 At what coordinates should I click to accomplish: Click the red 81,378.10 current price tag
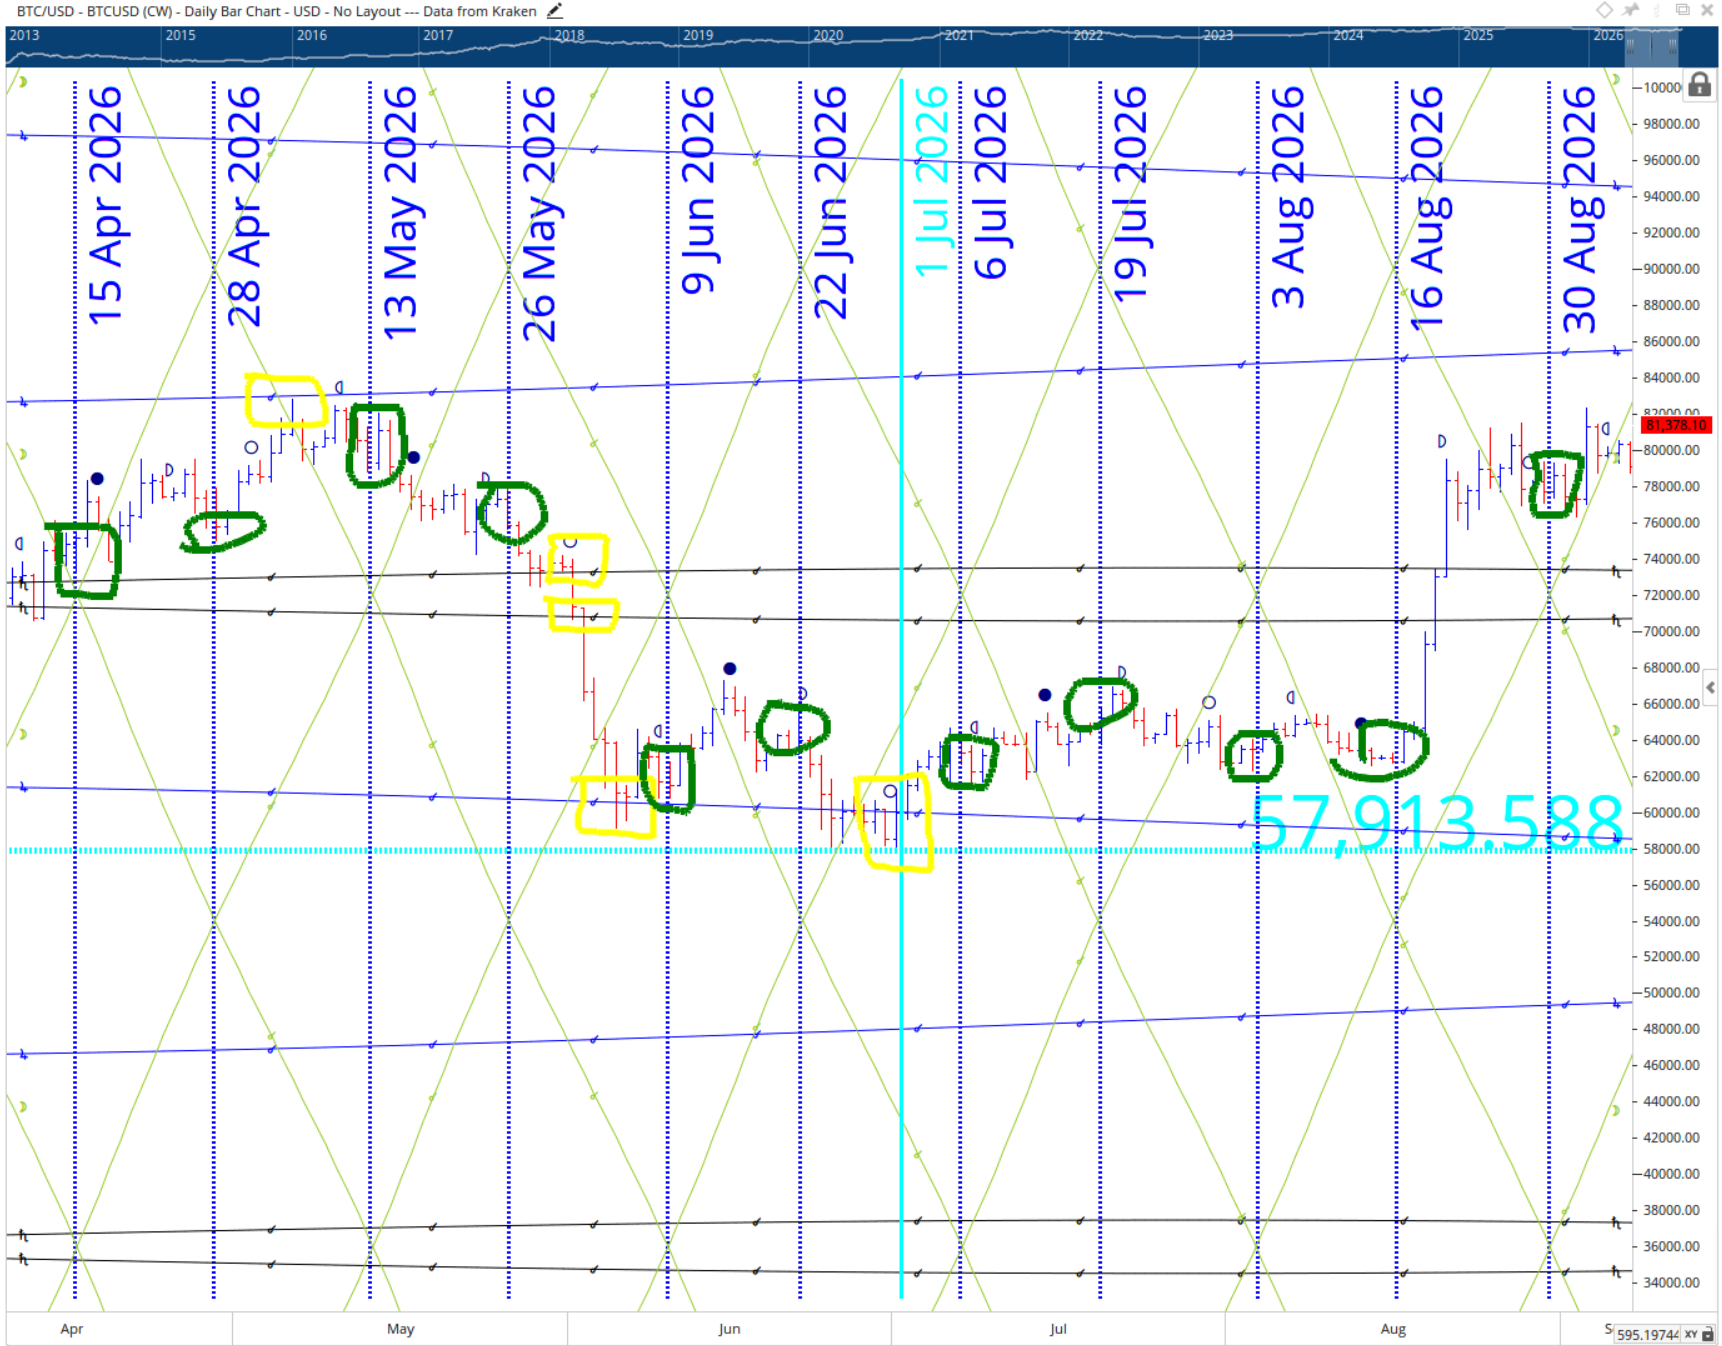pos(1677,425)
